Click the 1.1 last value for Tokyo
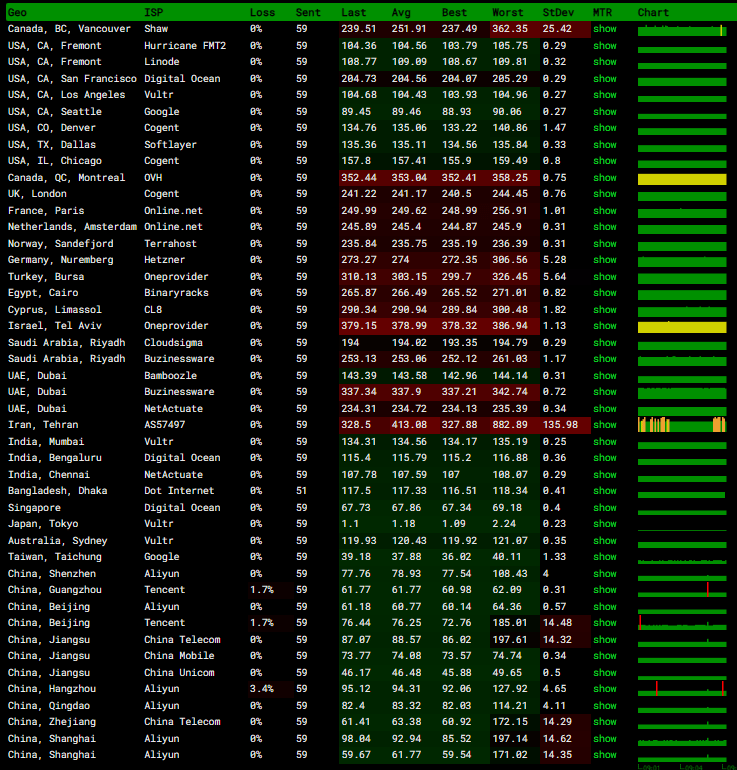 (x=350, y=524)
